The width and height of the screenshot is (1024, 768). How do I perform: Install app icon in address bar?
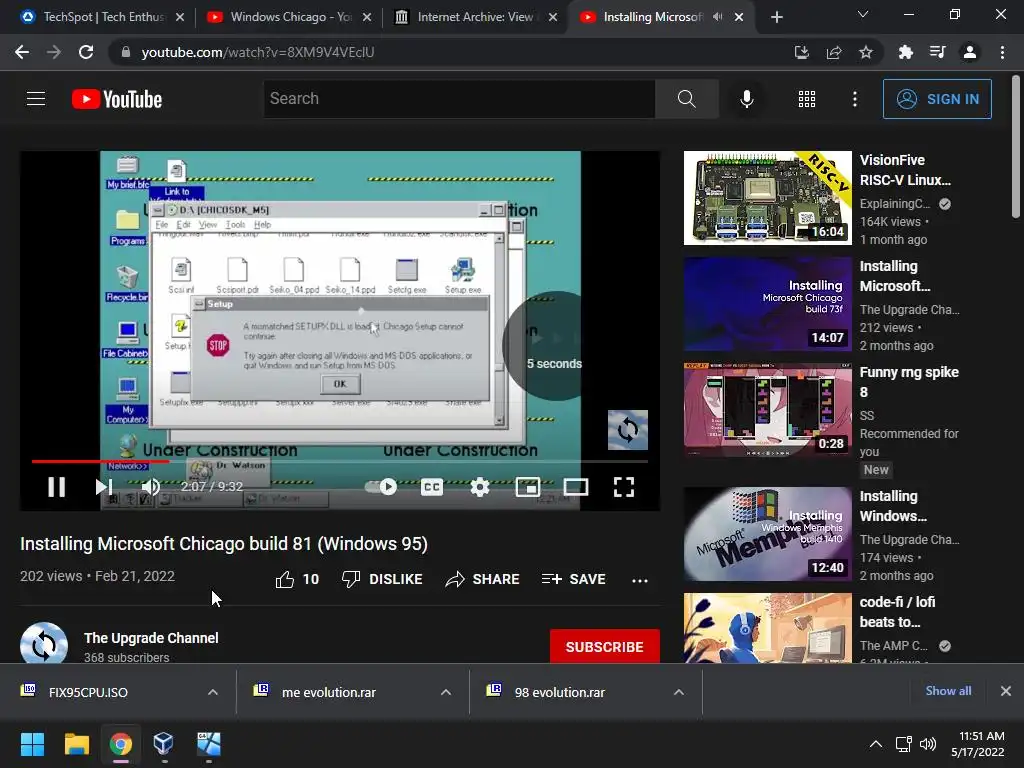(x=801, y=52)
